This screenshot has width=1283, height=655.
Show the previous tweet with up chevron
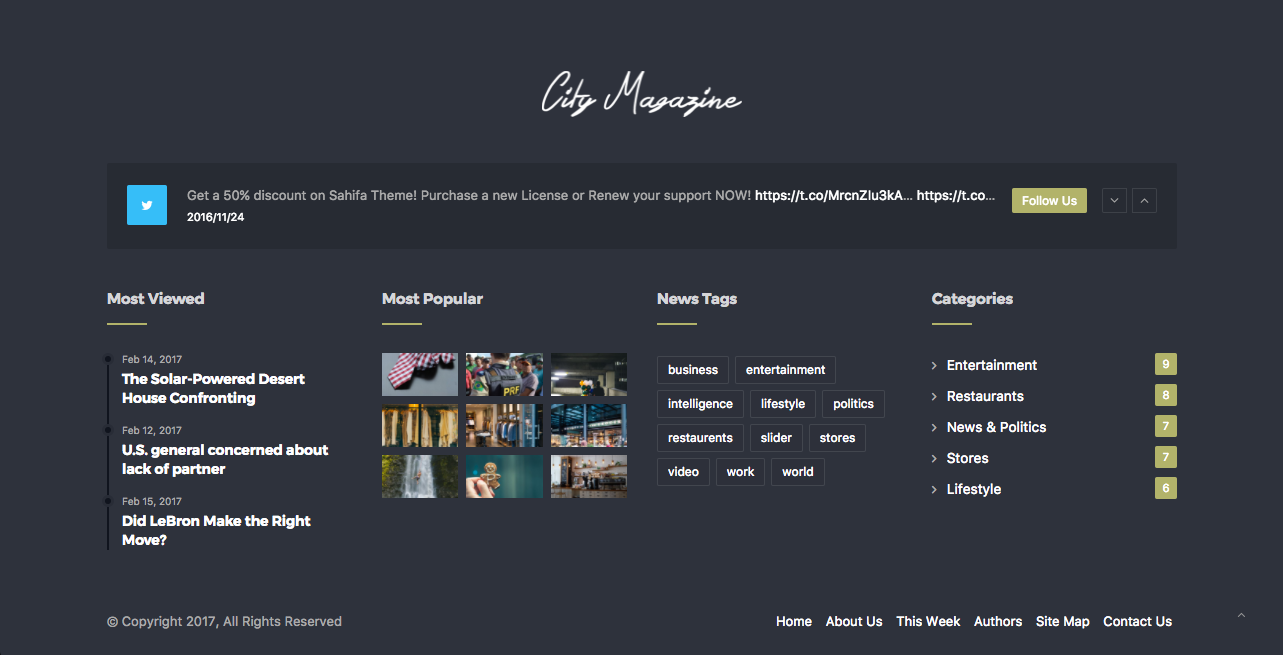click(1145, 201)
